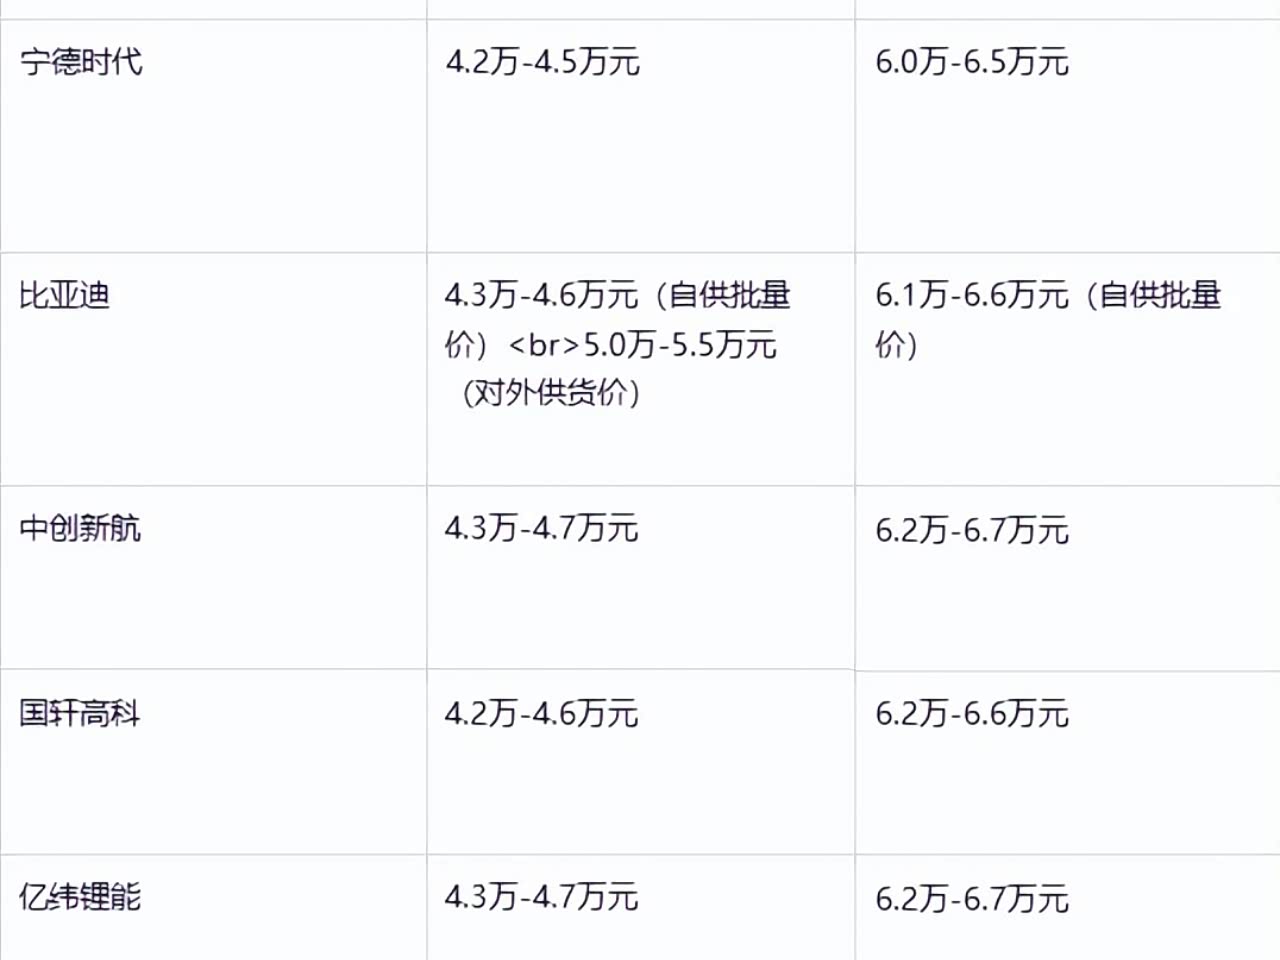Click the 4.3万-4.6万元 text in 比亚迪 row

(x=541, y=295)
